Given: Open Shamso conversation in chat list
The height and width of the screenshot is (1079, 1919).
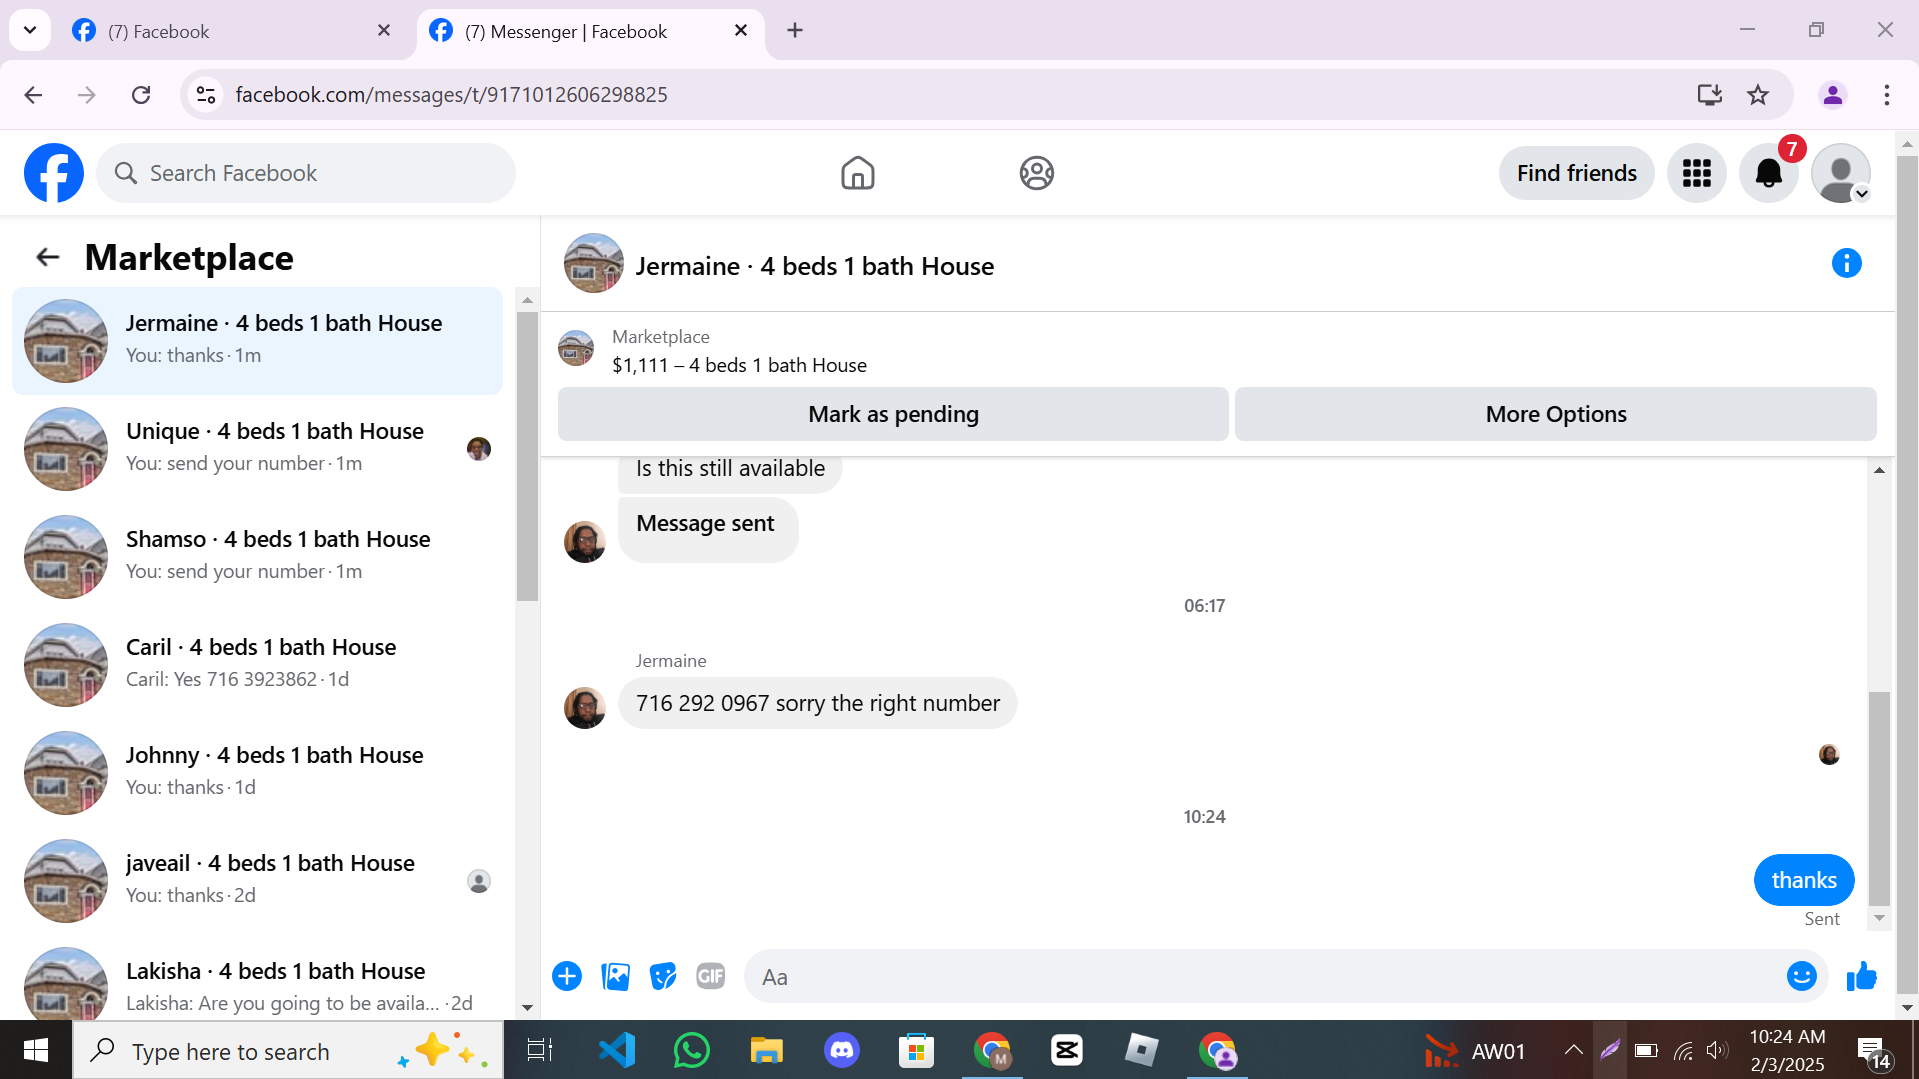Looking at the screenshot, I should pyautogui.click(x=257, y=556).
